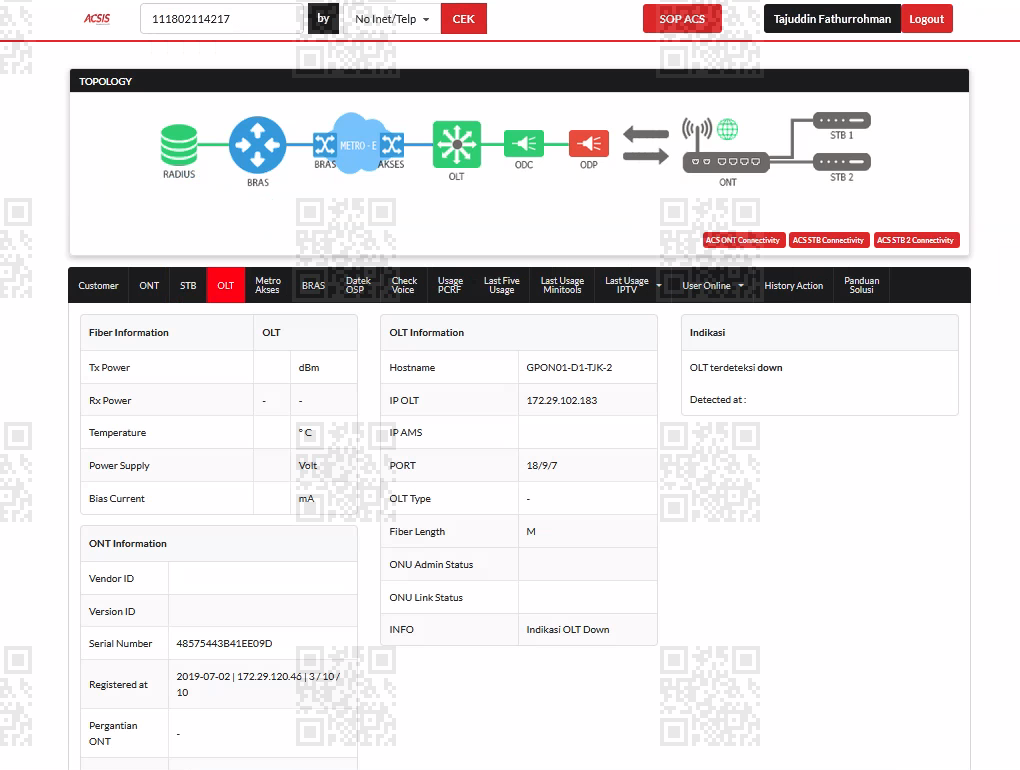The height and width of the screenshot is (770, 1020).
Task: Select the active OLT tab
Action: pyautogui.click(x=226, y=285)
